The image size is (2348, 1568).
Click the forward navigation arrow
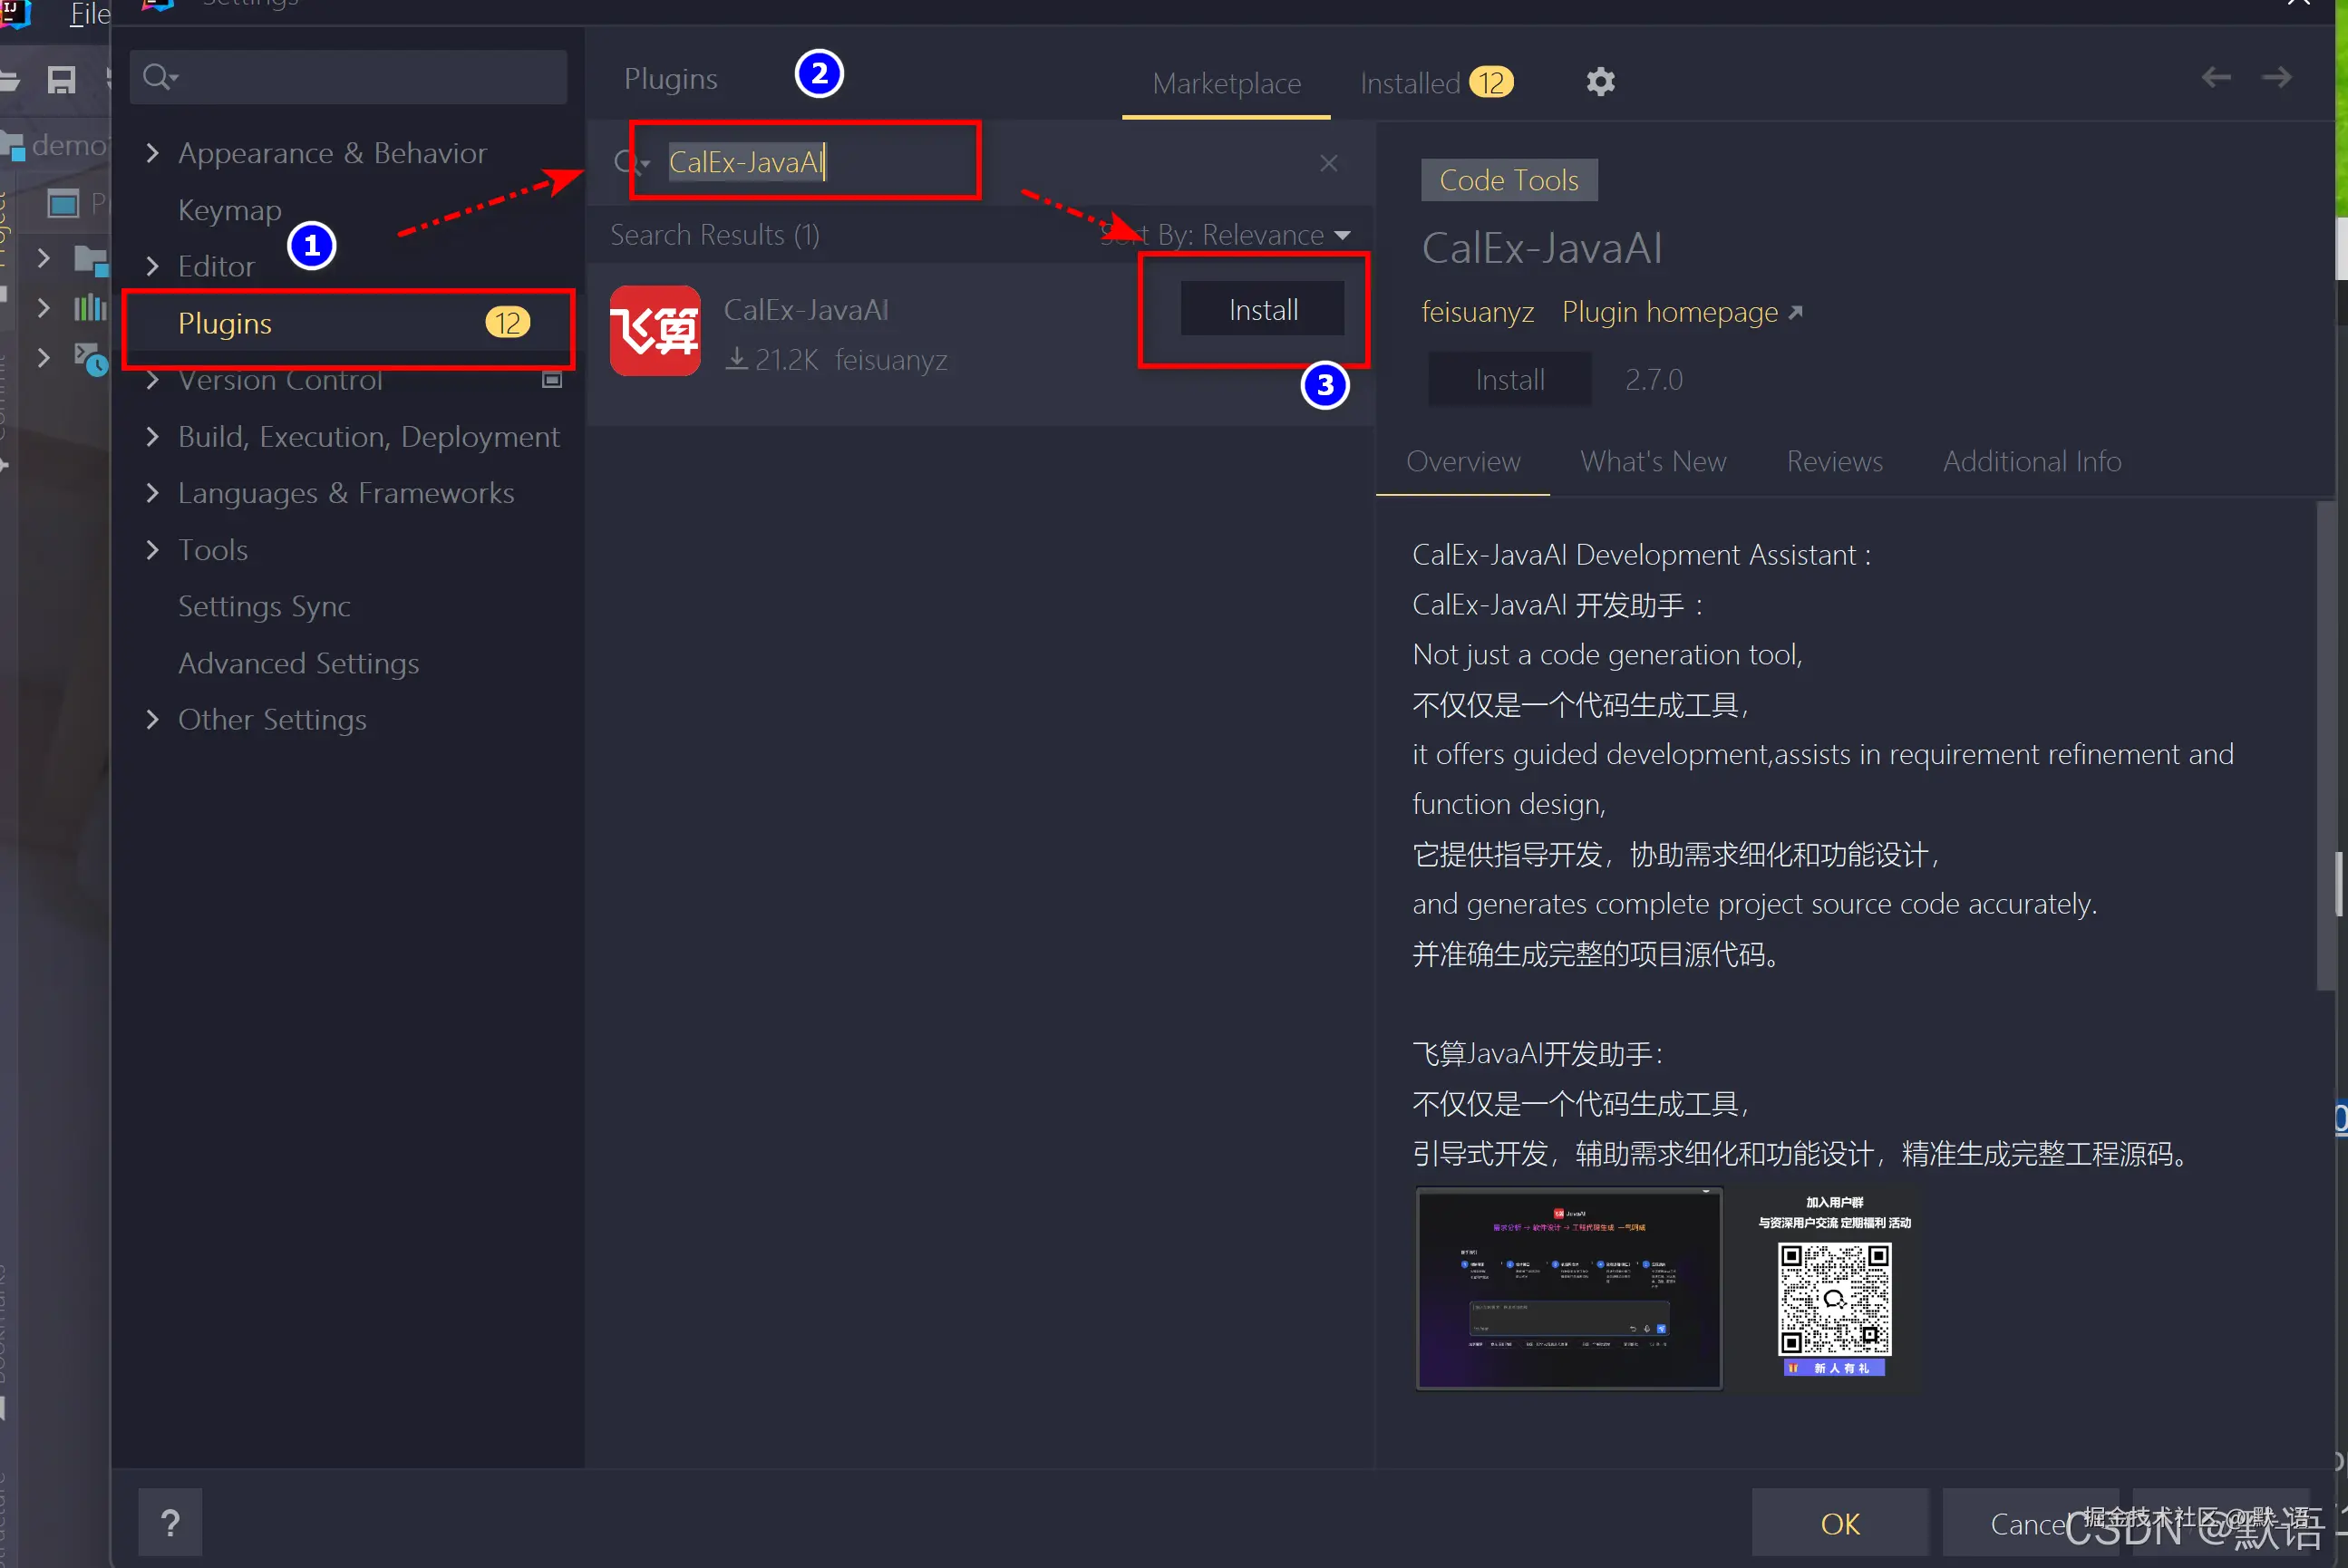tap(2277, 77)
